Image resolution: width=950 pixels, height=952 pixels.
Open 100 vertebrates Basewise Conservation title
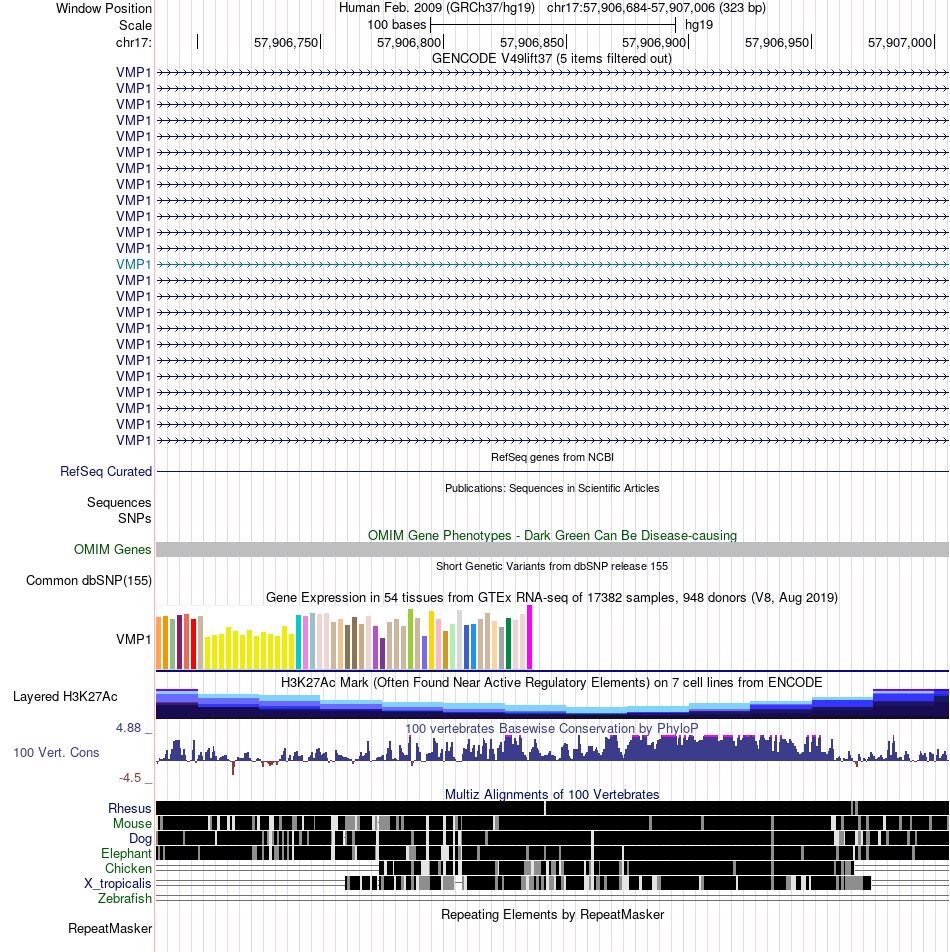pos(552,728)
